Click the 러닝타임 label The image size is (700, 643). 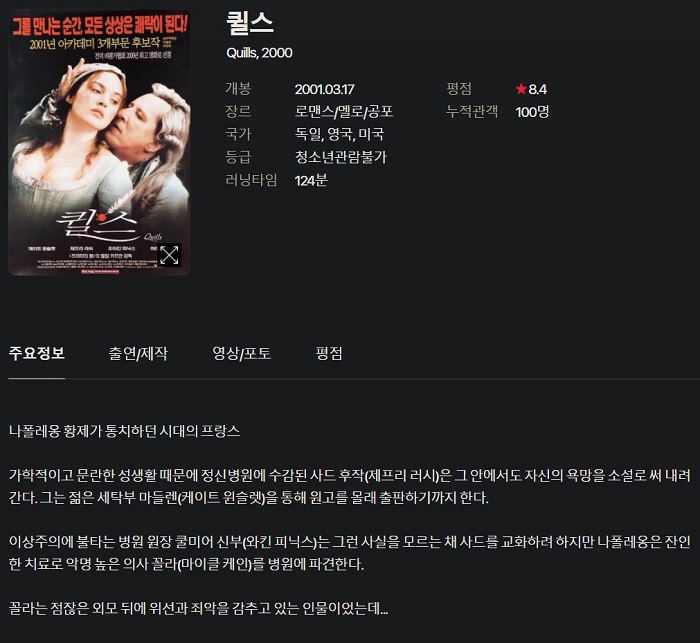(x=251, y=180)
